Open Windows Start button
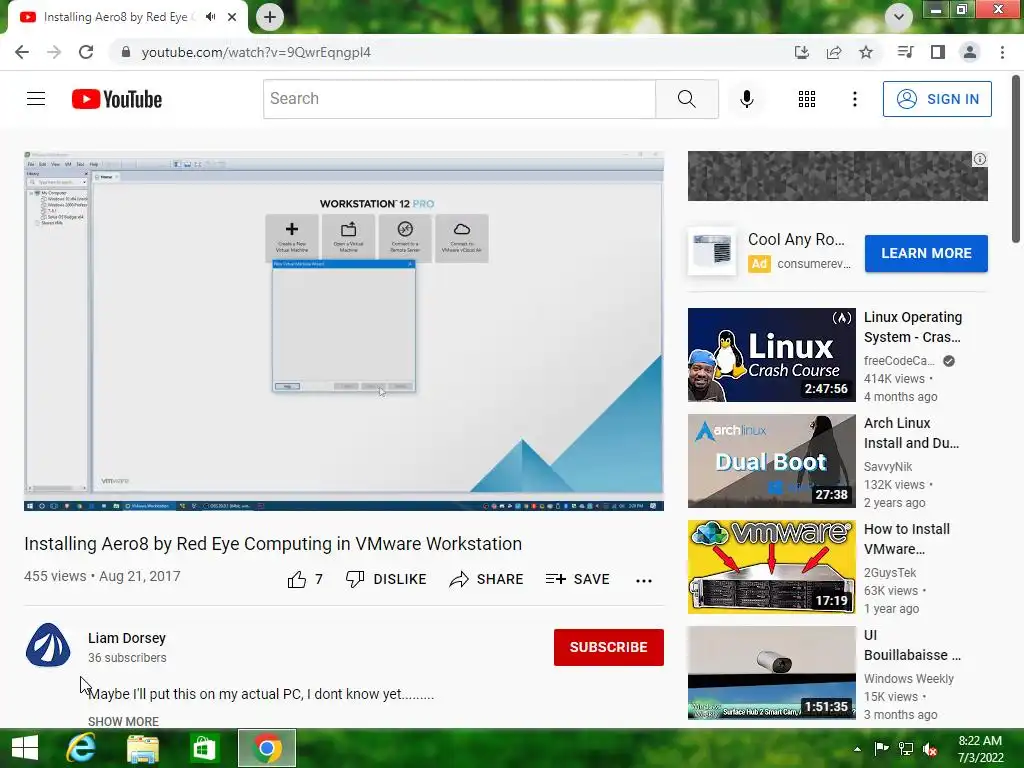Image resolution: width=1024 pixels, height=768 pixels. coord(25,748)
